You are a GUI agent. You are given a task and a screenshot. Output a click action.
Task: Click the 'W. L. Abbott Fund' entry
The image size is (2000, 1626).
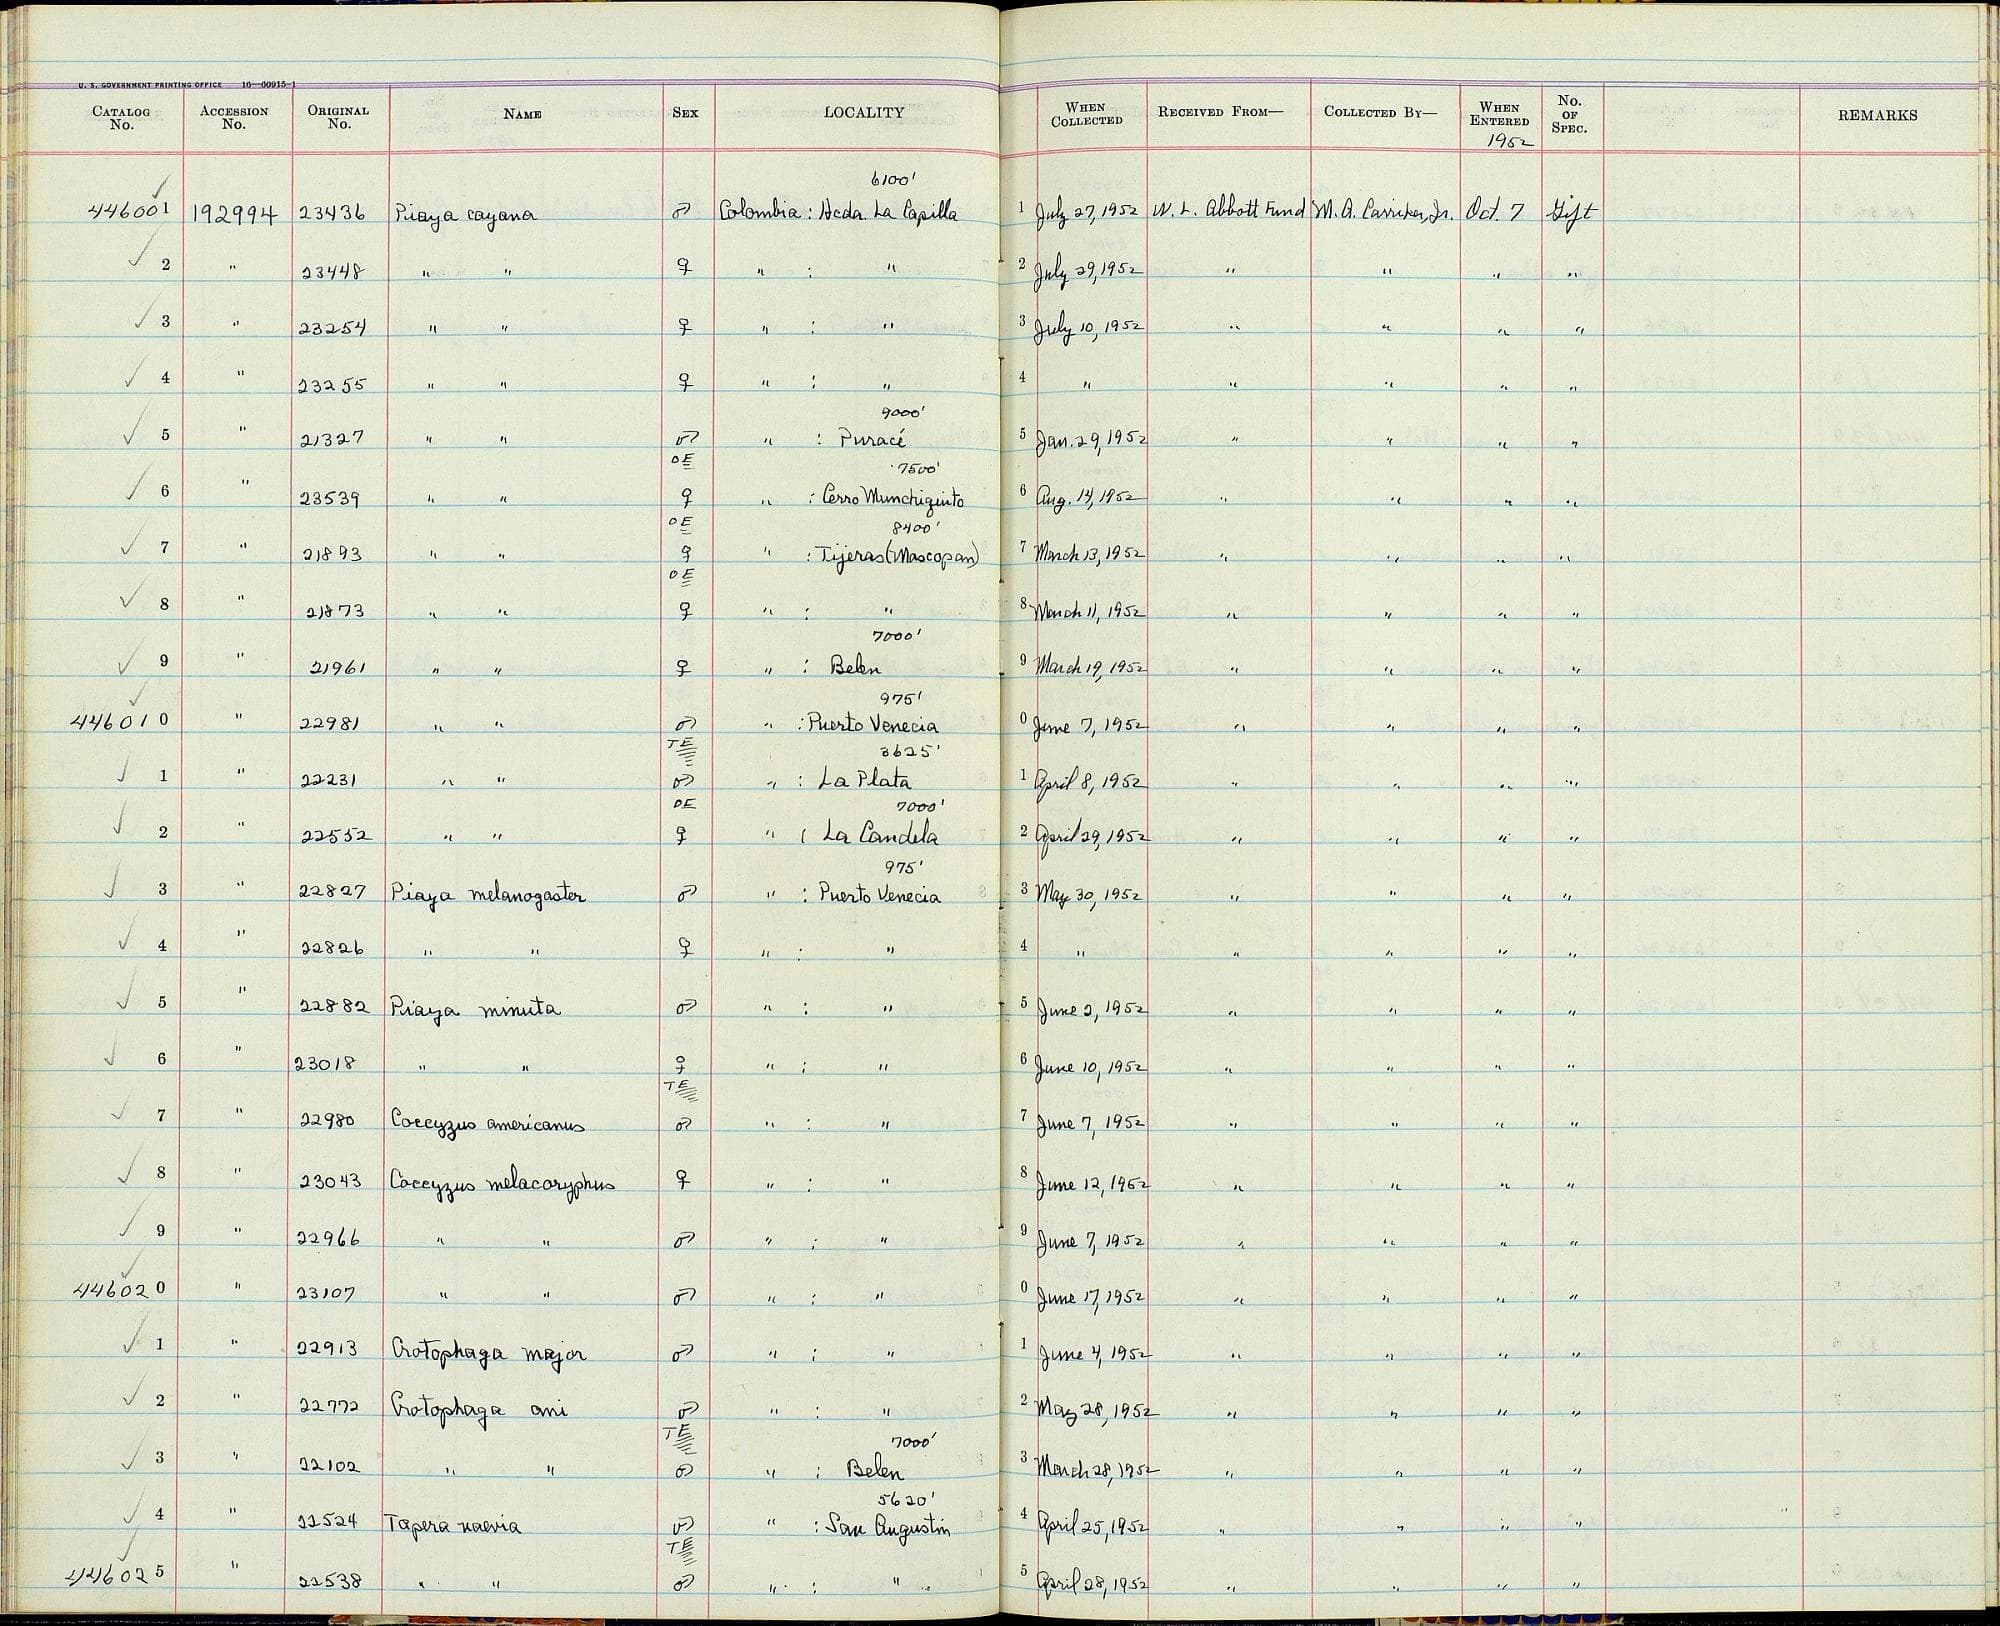1229,212
